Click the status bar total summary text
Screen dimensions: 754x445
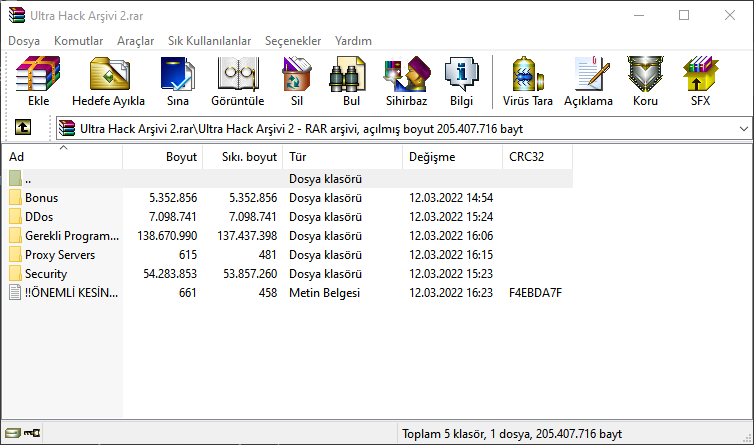[x=512, y=434]
